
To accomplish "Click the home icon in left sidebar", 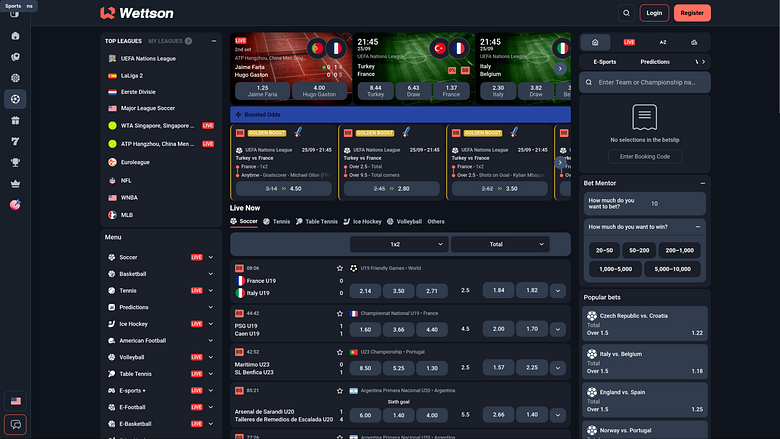I will click(x=15, y=36).
